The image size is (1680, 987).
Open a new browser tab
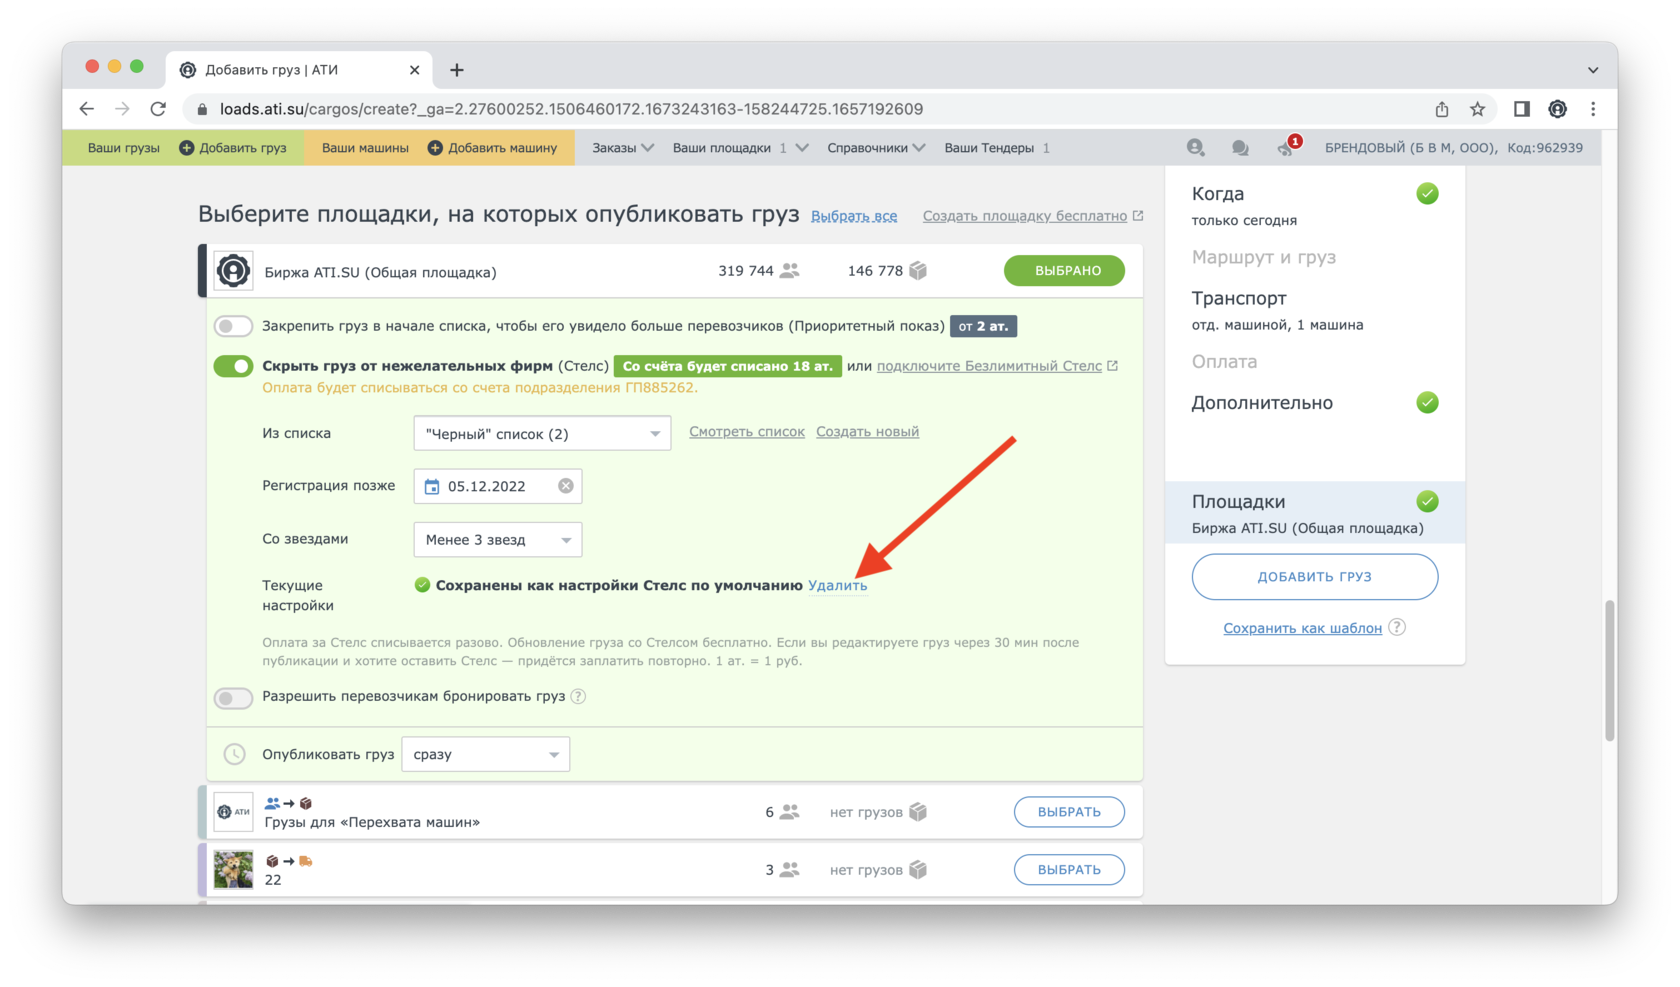click(457, 70)
